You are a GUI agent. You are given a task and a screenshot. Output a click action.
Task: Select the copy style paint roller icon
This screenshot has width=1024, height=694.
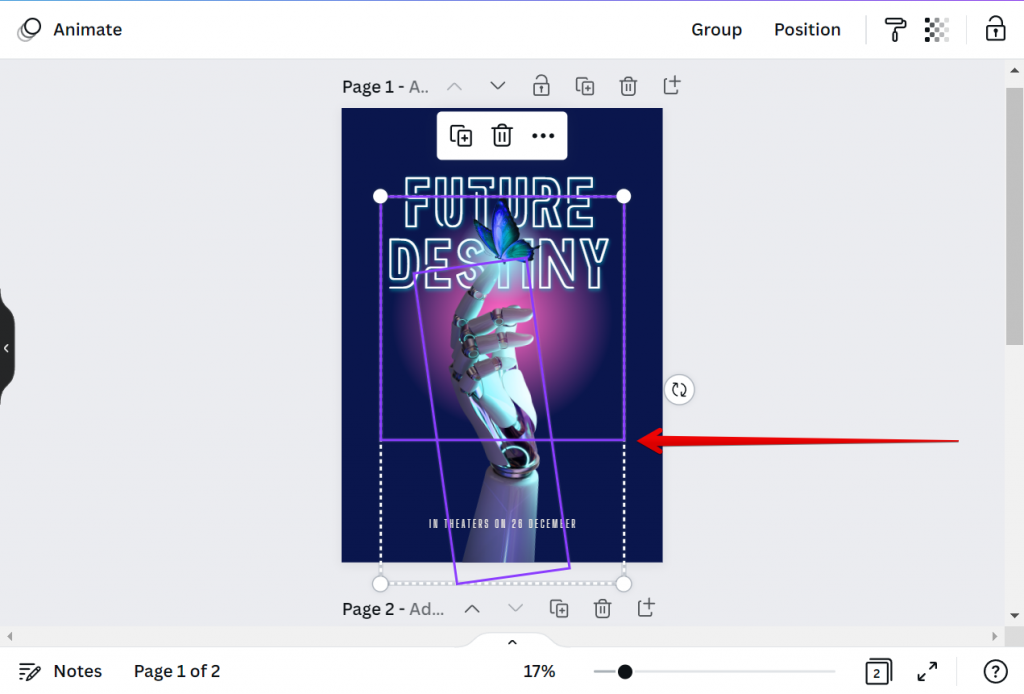tap(895, 29)
